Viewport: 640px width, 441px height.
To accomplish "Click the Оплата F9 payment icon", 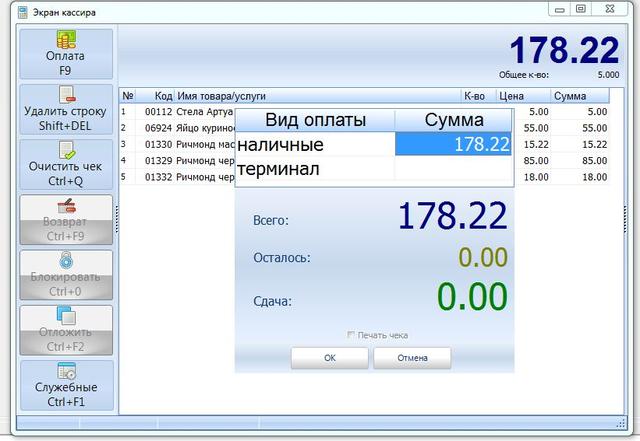I will point(67,40).
